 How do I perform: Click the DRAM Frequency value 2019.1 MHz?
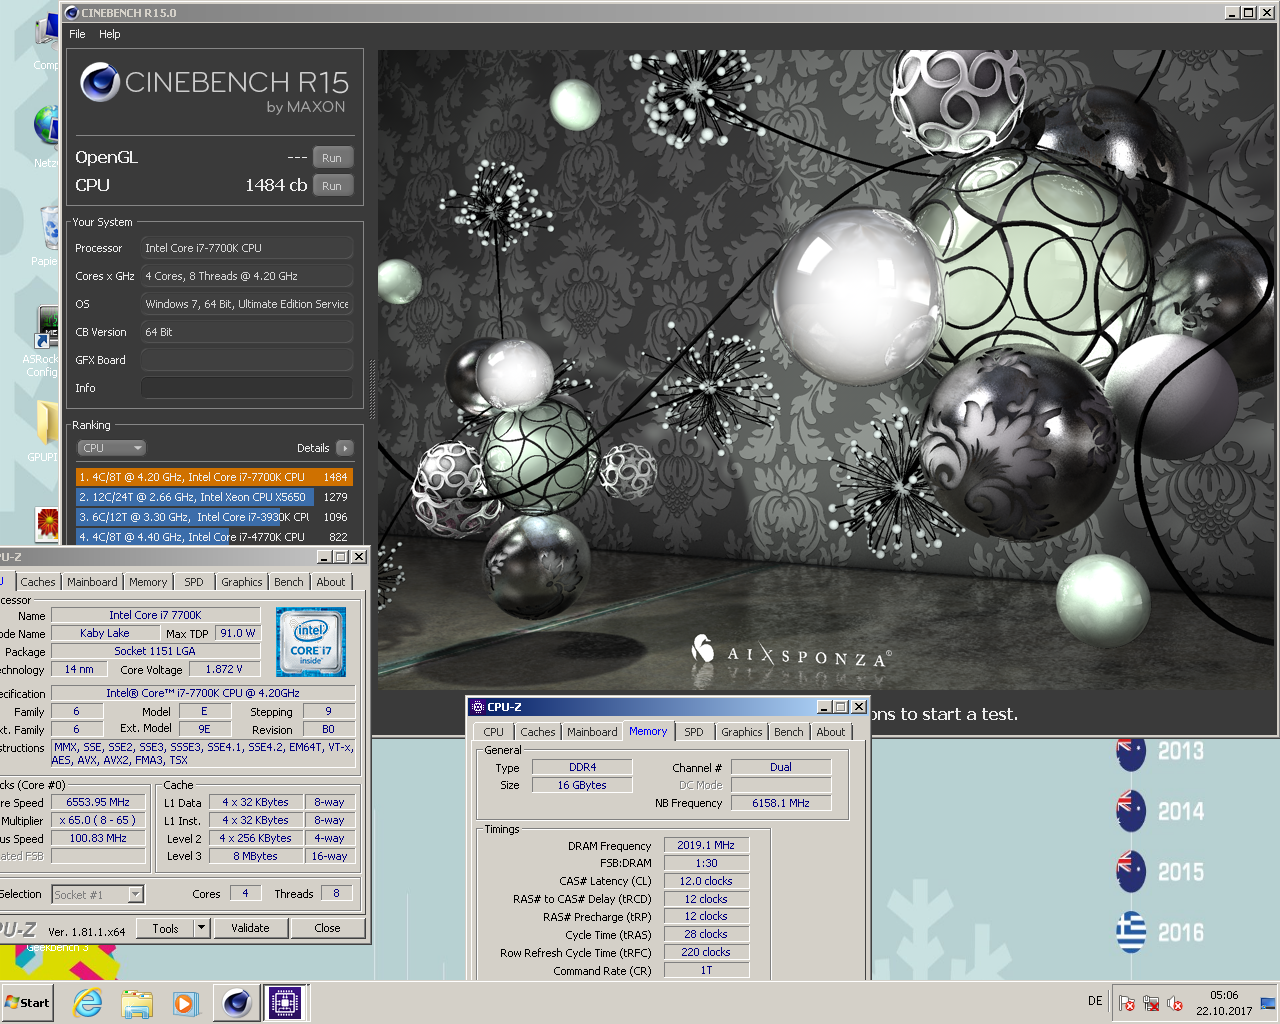point(706,845)
